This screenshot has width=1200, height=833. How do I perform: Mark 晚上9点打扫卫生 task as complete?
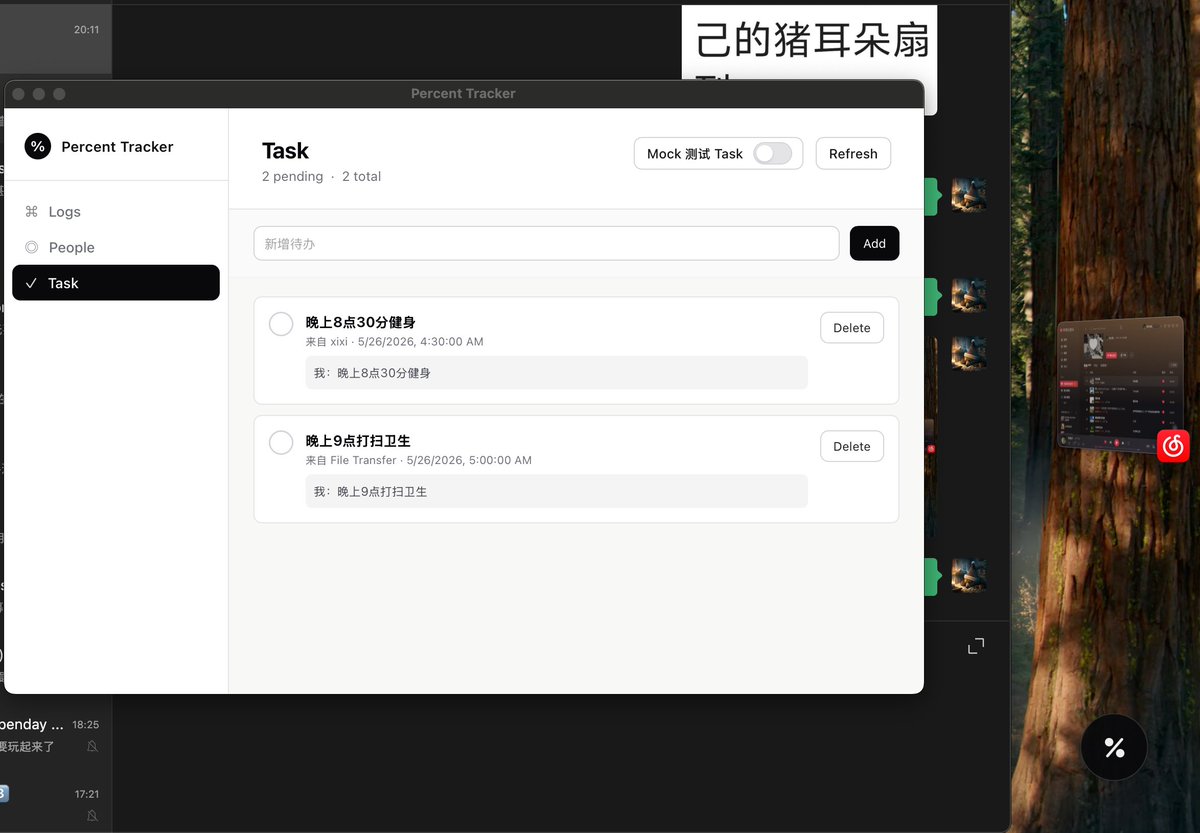pos(281,443)
